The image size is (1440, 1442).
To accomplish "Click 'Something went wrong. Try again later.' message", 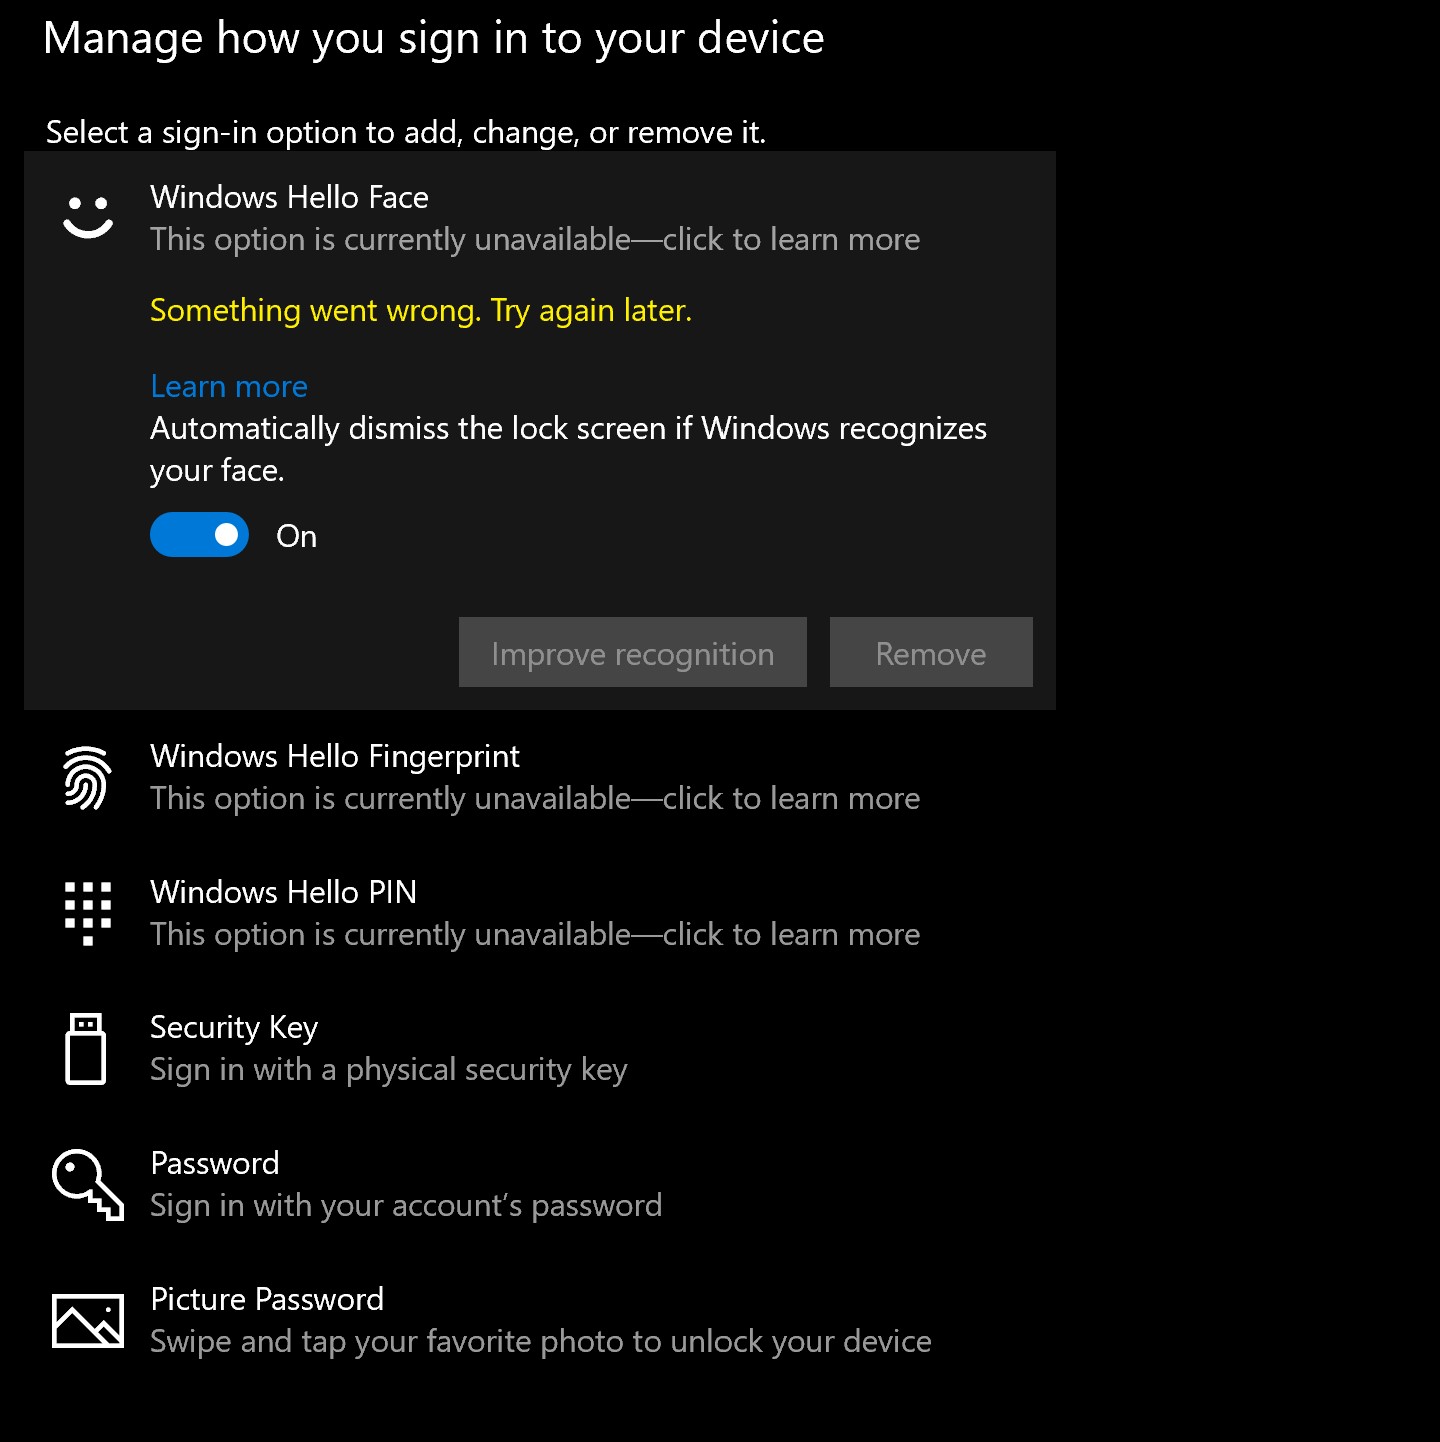I will click(x=421, y=311).
